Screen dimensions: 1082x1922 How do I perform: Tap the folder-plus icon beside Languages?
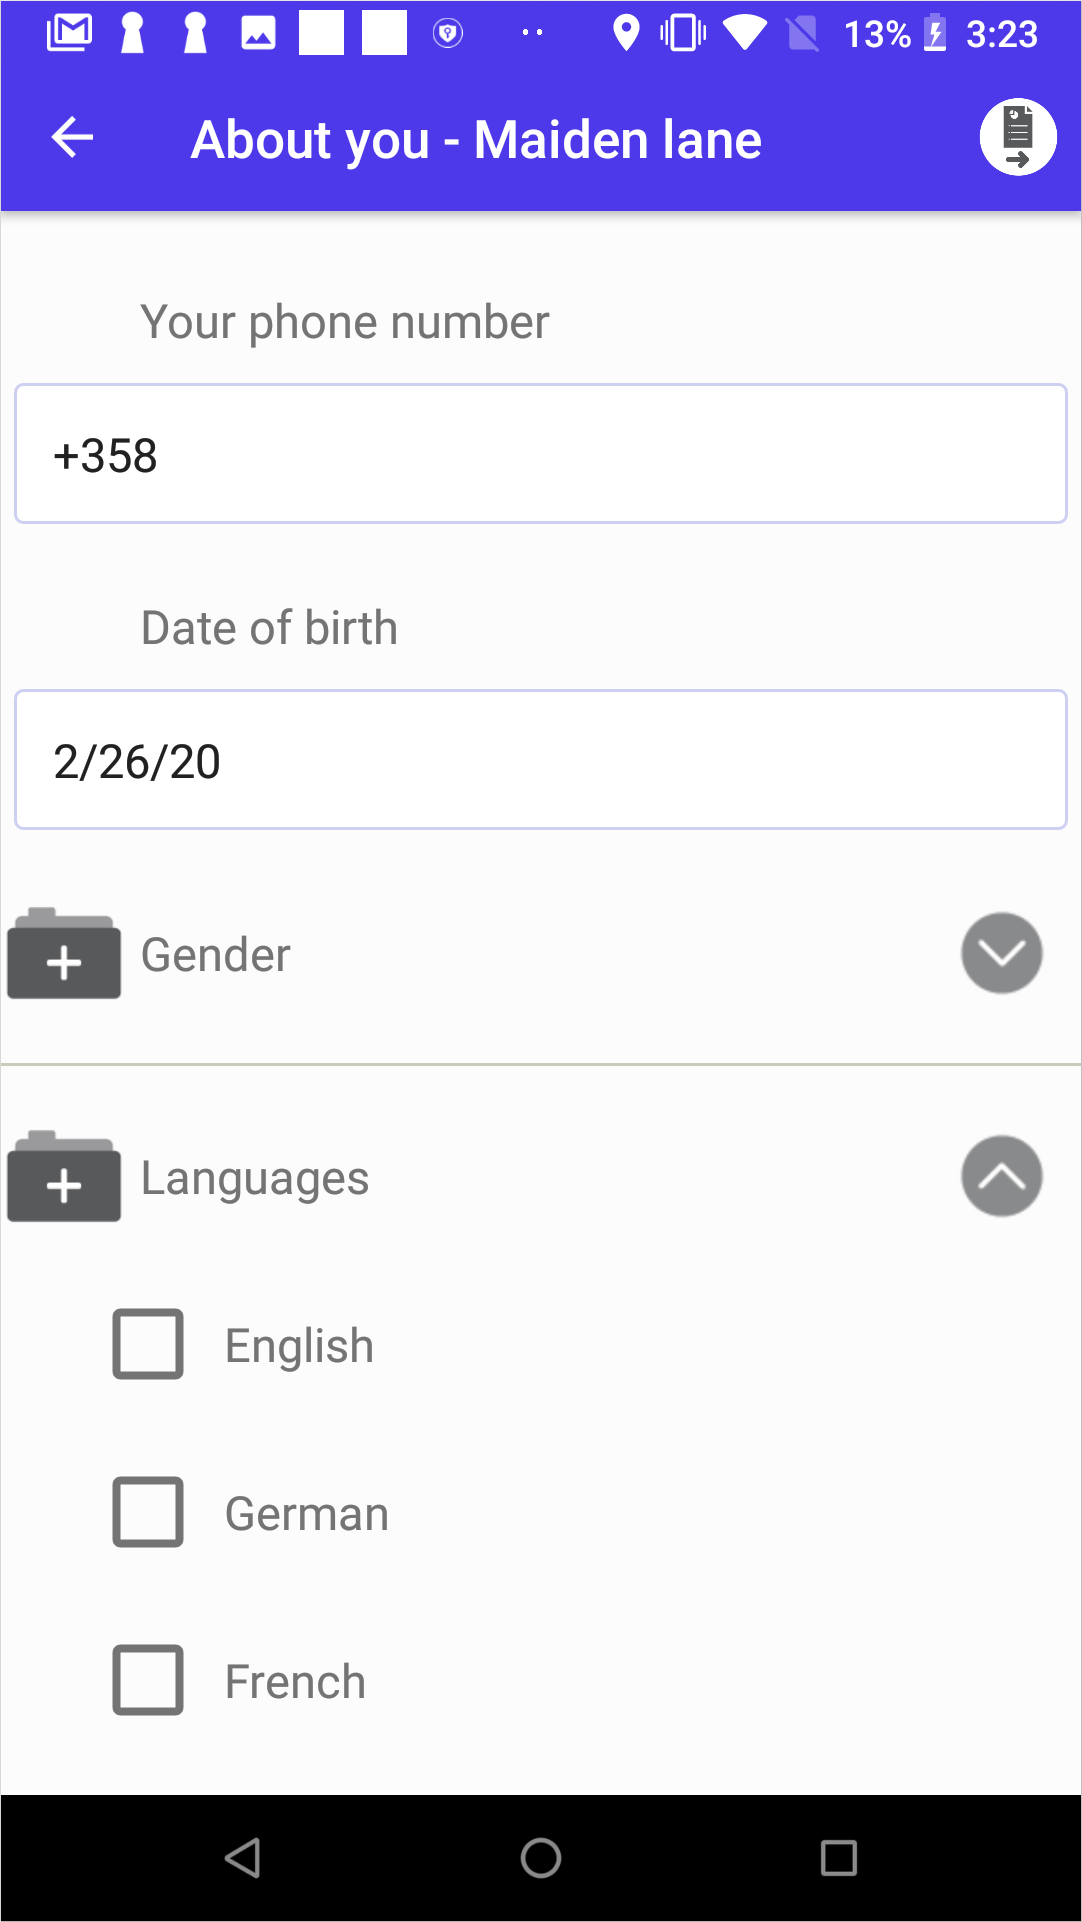(64, 1177)
